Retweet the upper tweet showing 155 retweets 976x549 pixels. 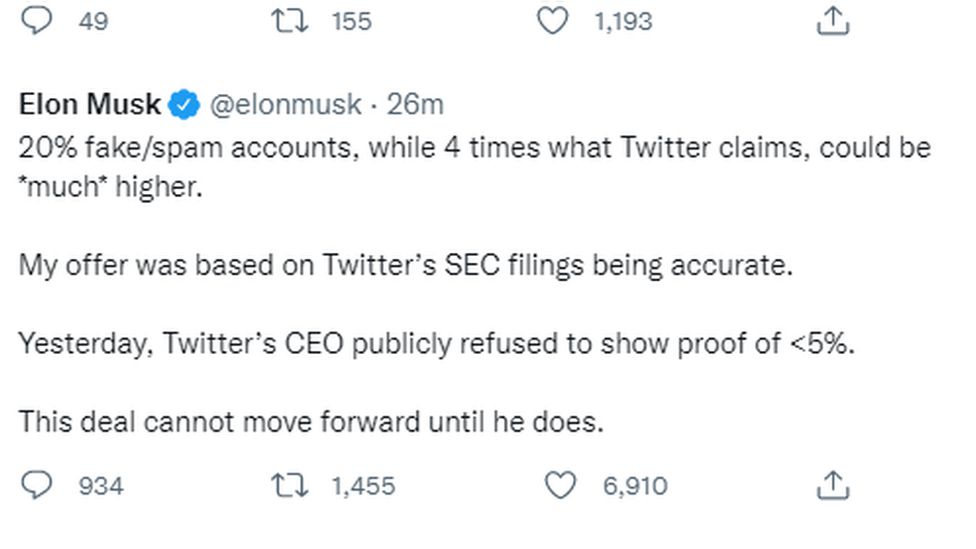(290, 21)
